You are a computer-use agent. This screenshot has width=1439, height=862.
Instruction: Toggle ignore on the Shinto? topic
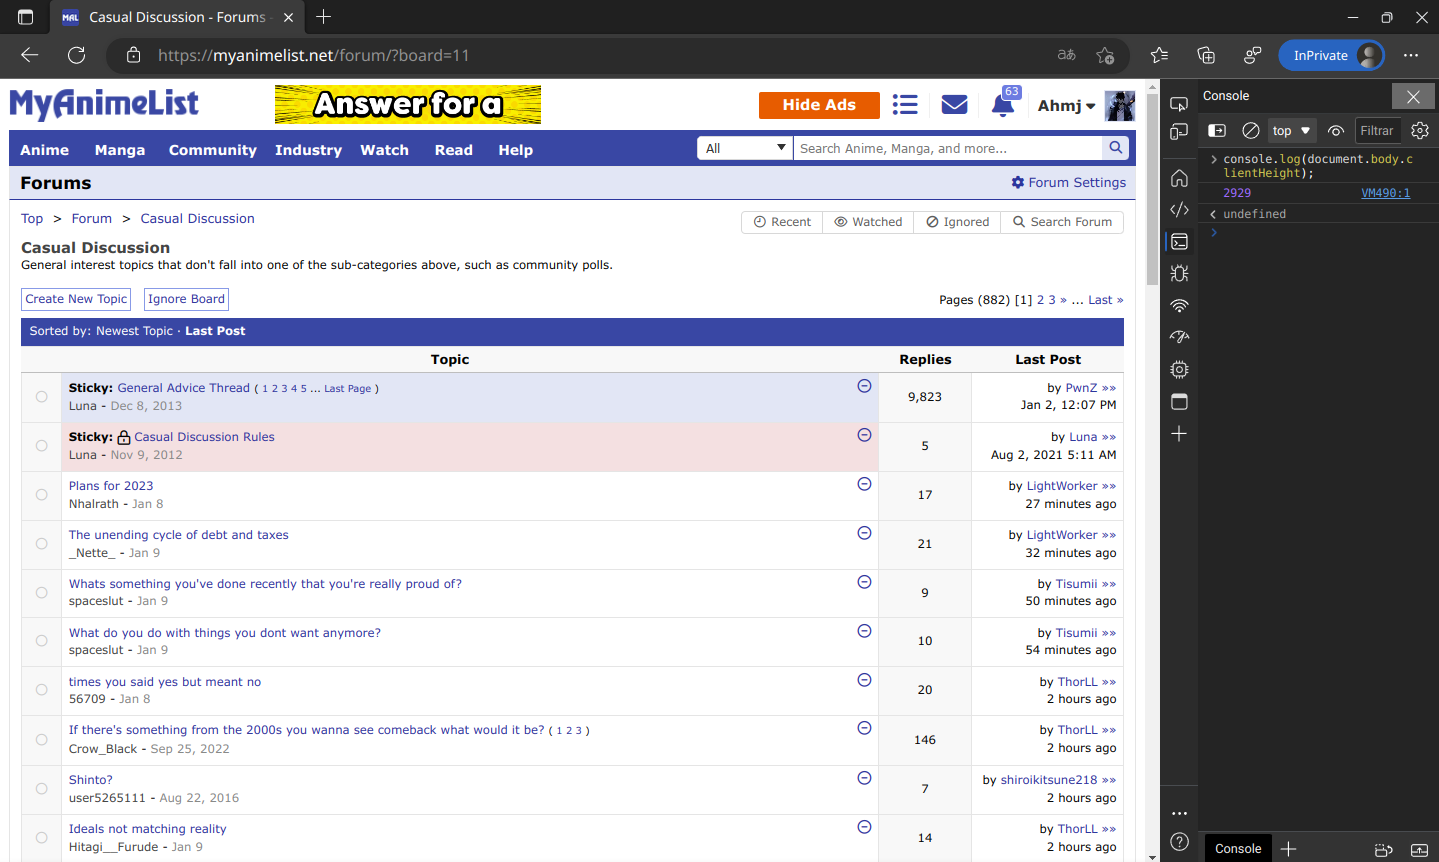863,777
